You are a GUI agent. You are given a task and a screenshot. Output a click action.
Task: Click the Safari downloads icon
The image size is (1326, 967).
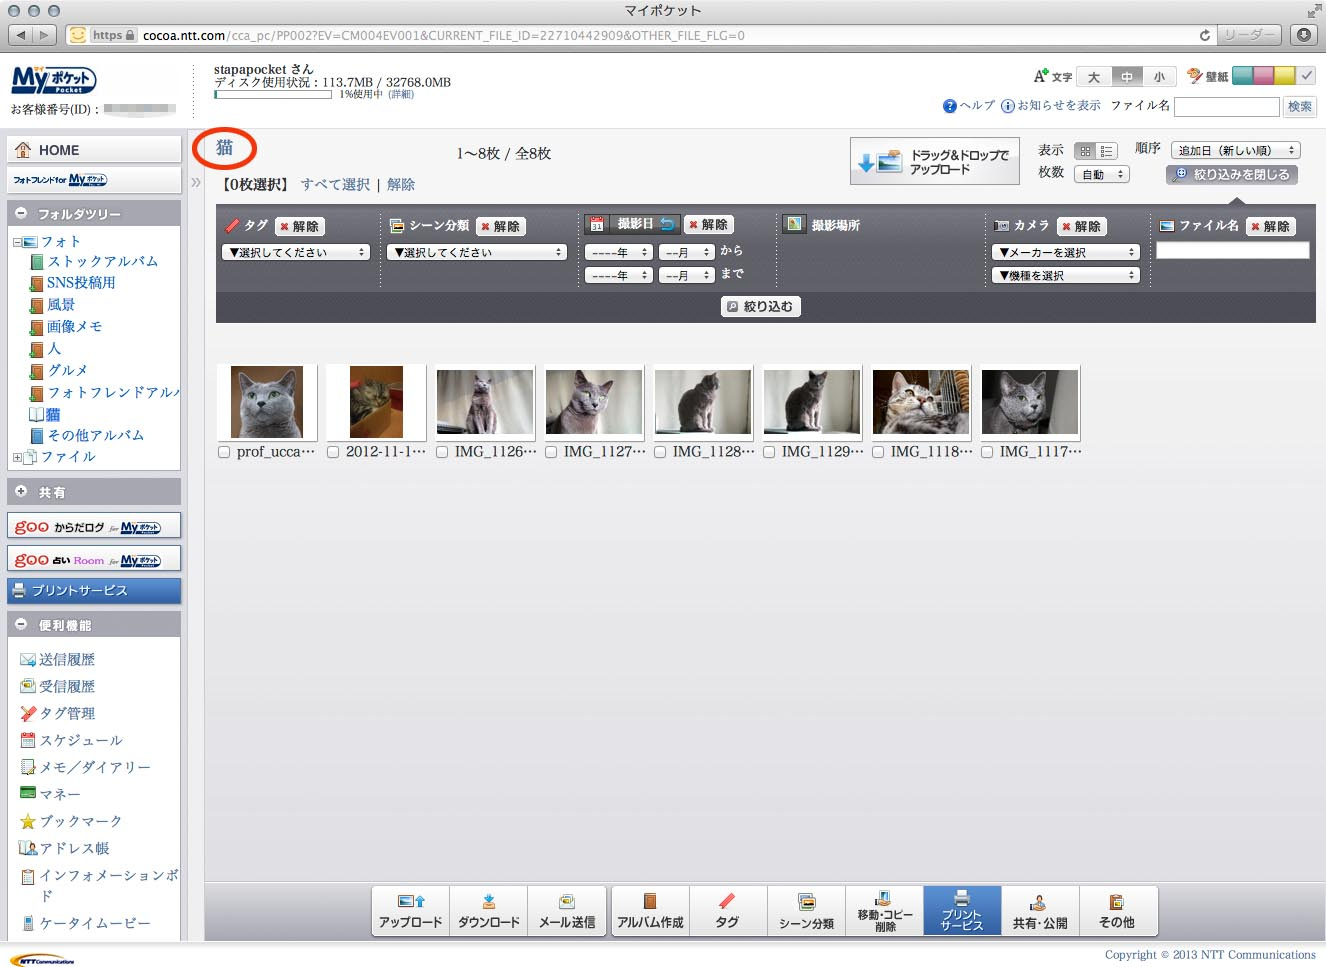click(x=1304, y=35)
